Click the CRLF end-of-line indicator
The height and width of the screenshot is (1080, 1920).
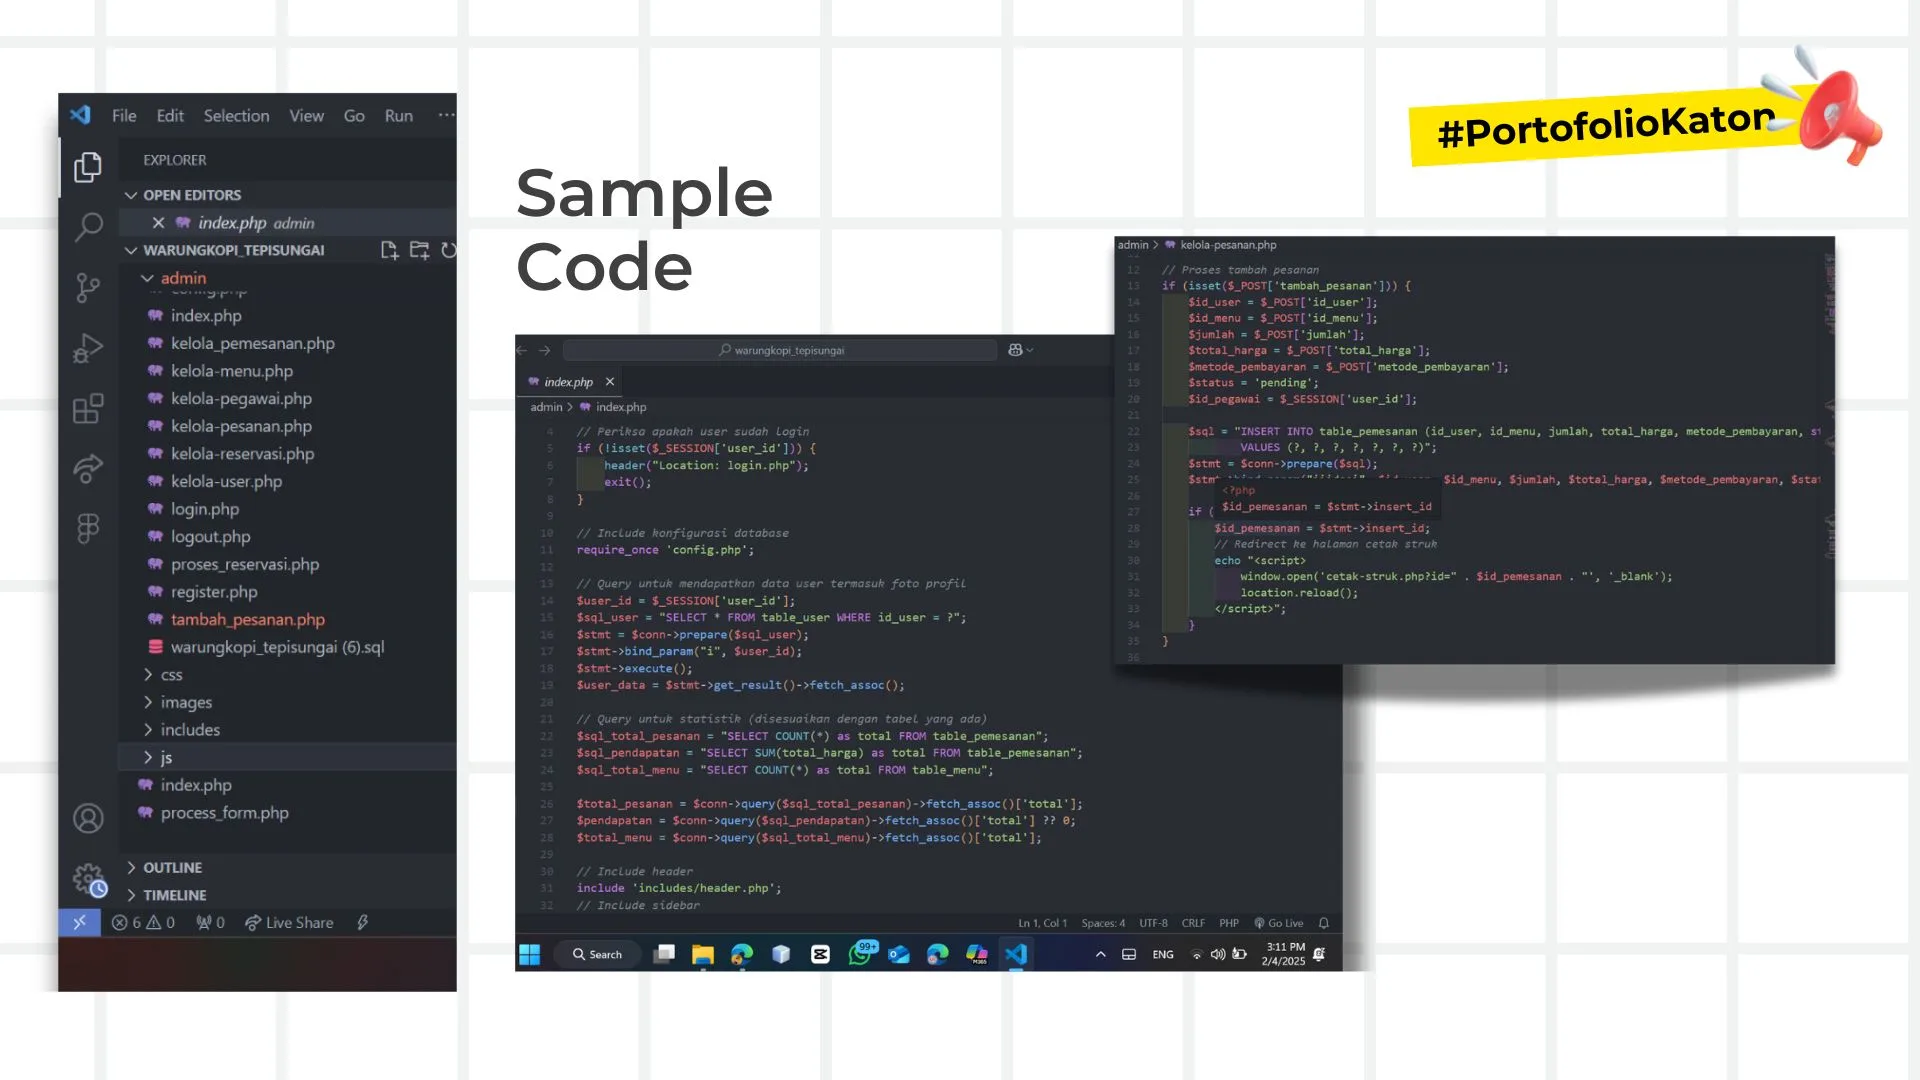coord(1193,923)
